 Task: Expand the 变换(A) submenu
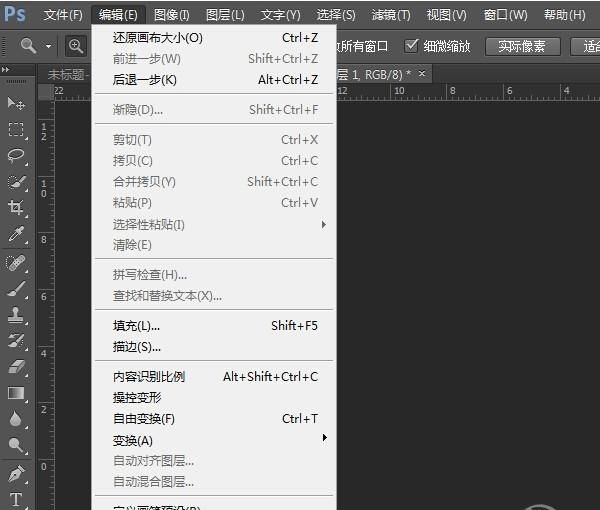click(214, 440)
